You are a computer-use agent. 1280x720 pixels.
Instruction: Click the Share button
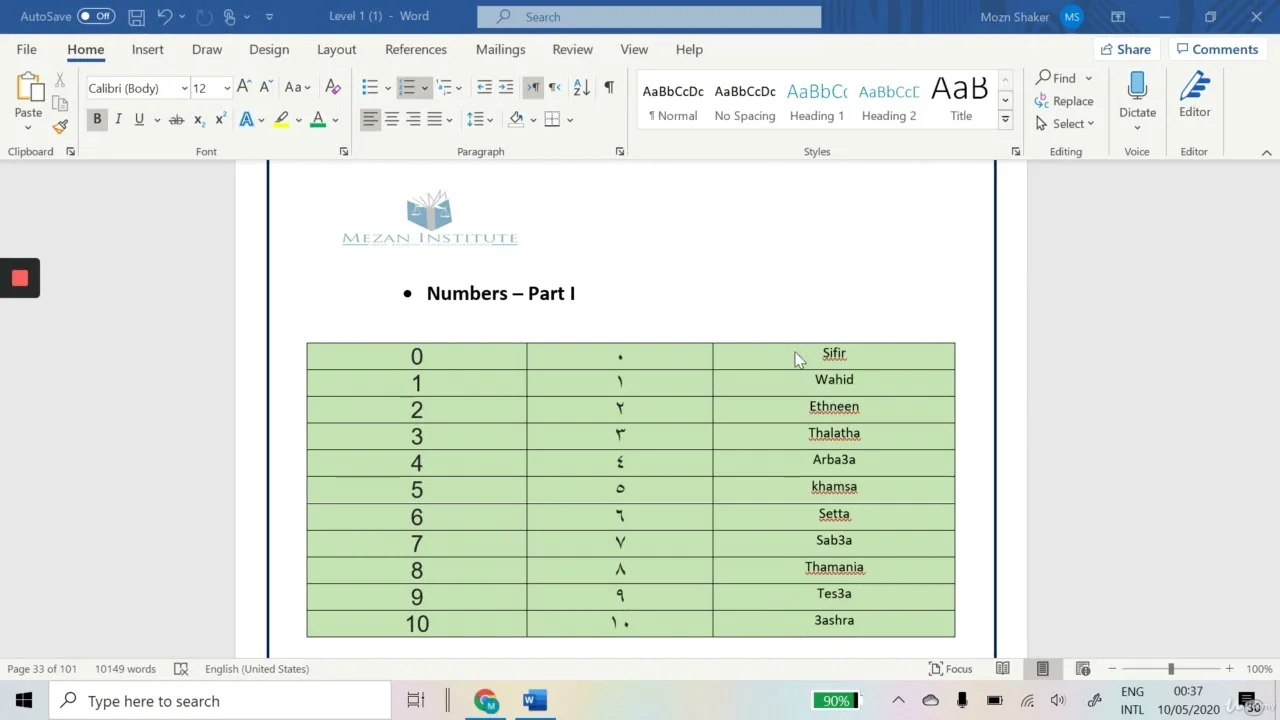pyautogui.click(x=1124, y=49)
